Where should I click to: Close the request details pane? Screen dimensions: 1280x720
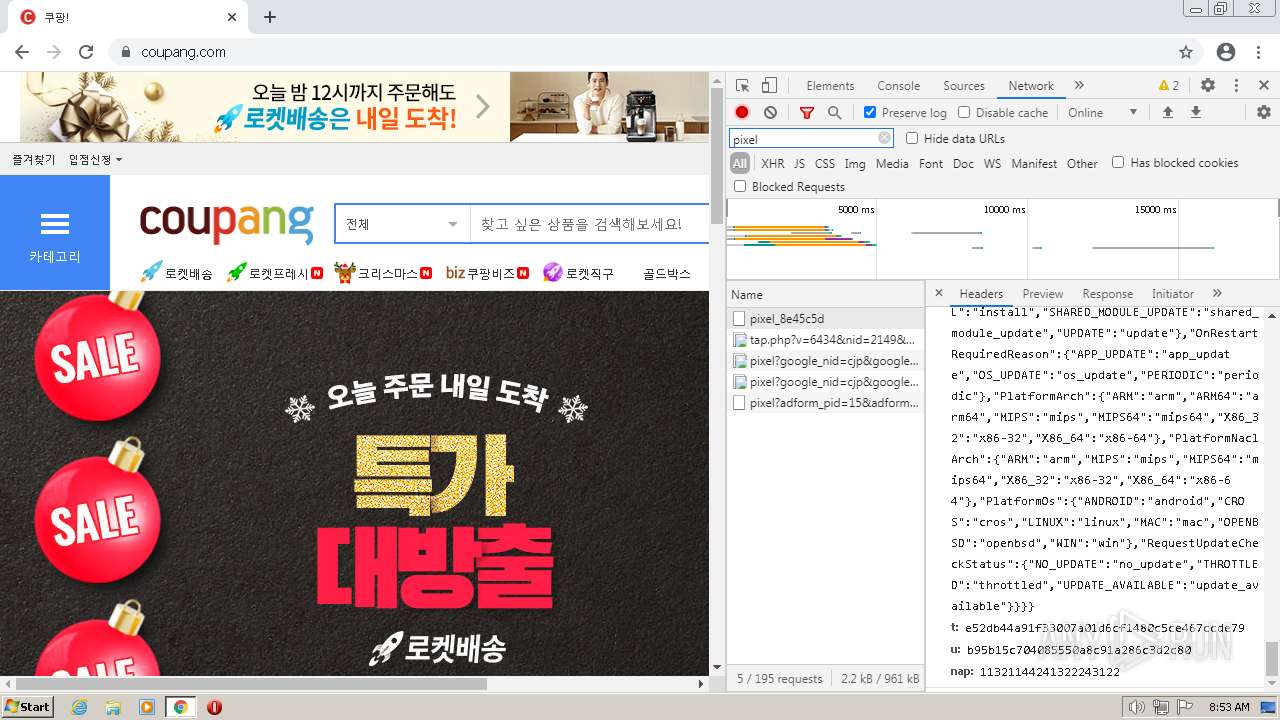tap(939, 293)
